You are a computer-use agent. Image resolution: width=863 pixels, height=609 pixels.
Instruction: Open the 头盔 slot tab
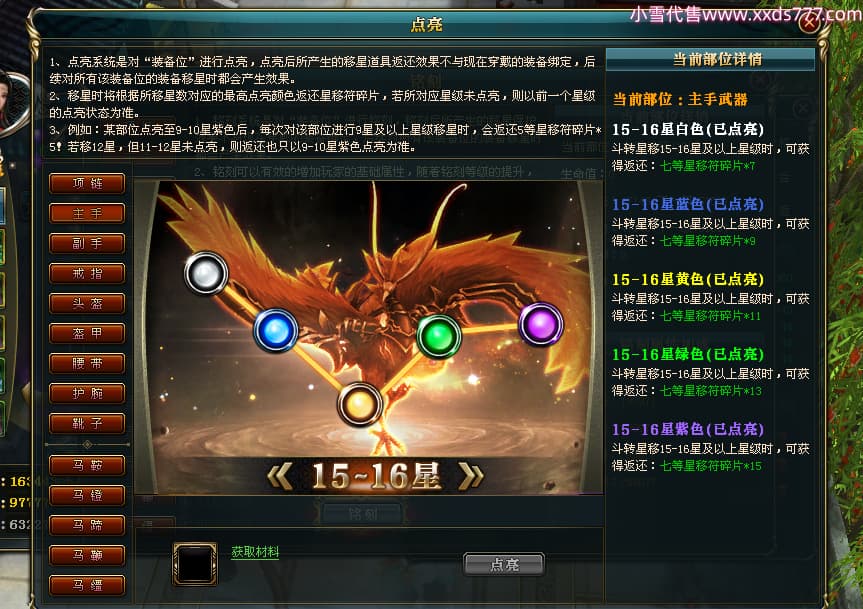click(x=87, y=303)
